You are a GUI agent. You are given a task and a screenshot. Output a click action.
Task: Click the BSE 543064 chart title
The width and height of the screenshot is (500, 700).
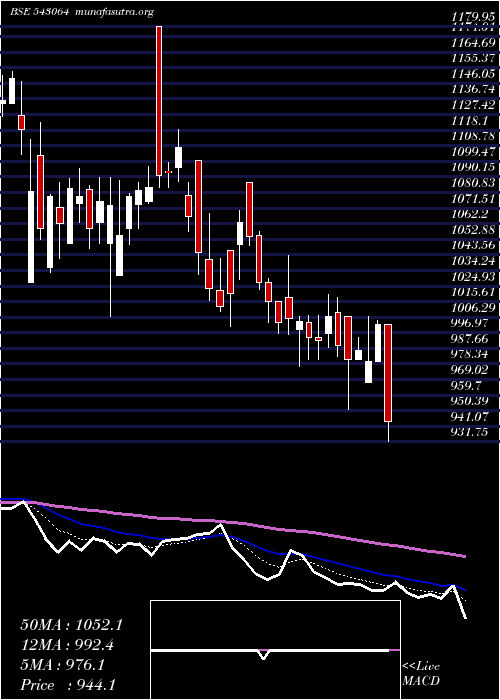coord(39,12)
